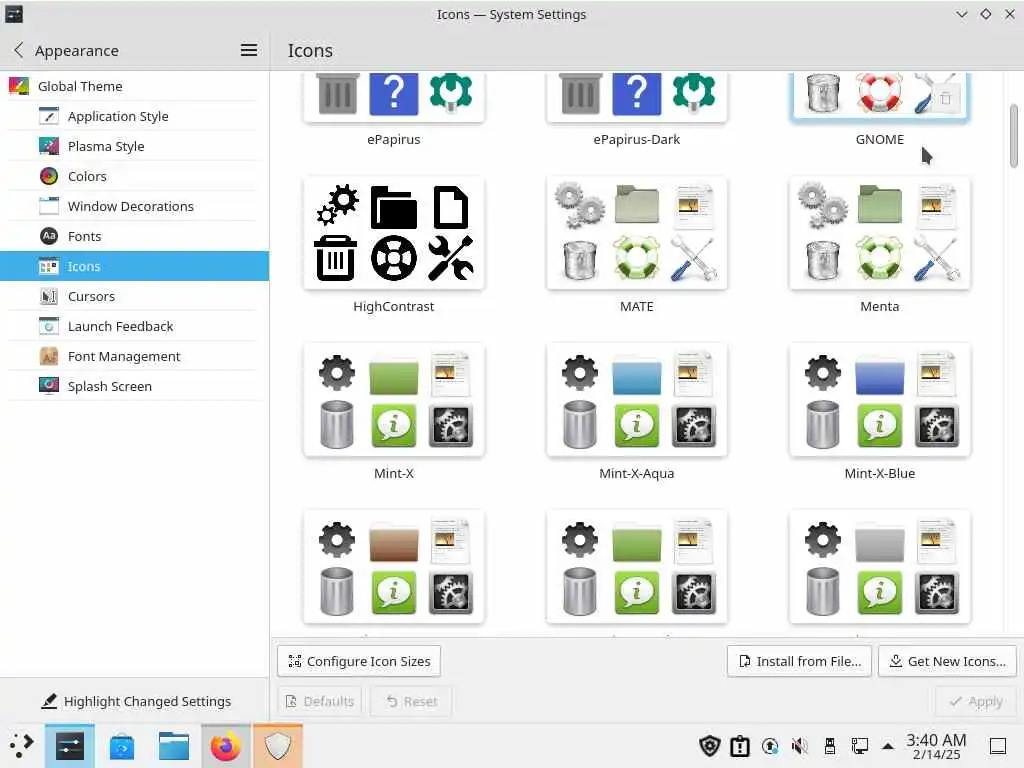Click the HighContrast label text
This screenshot has height=768, width=1024.
pyautogui.click(x=394, y=306)
